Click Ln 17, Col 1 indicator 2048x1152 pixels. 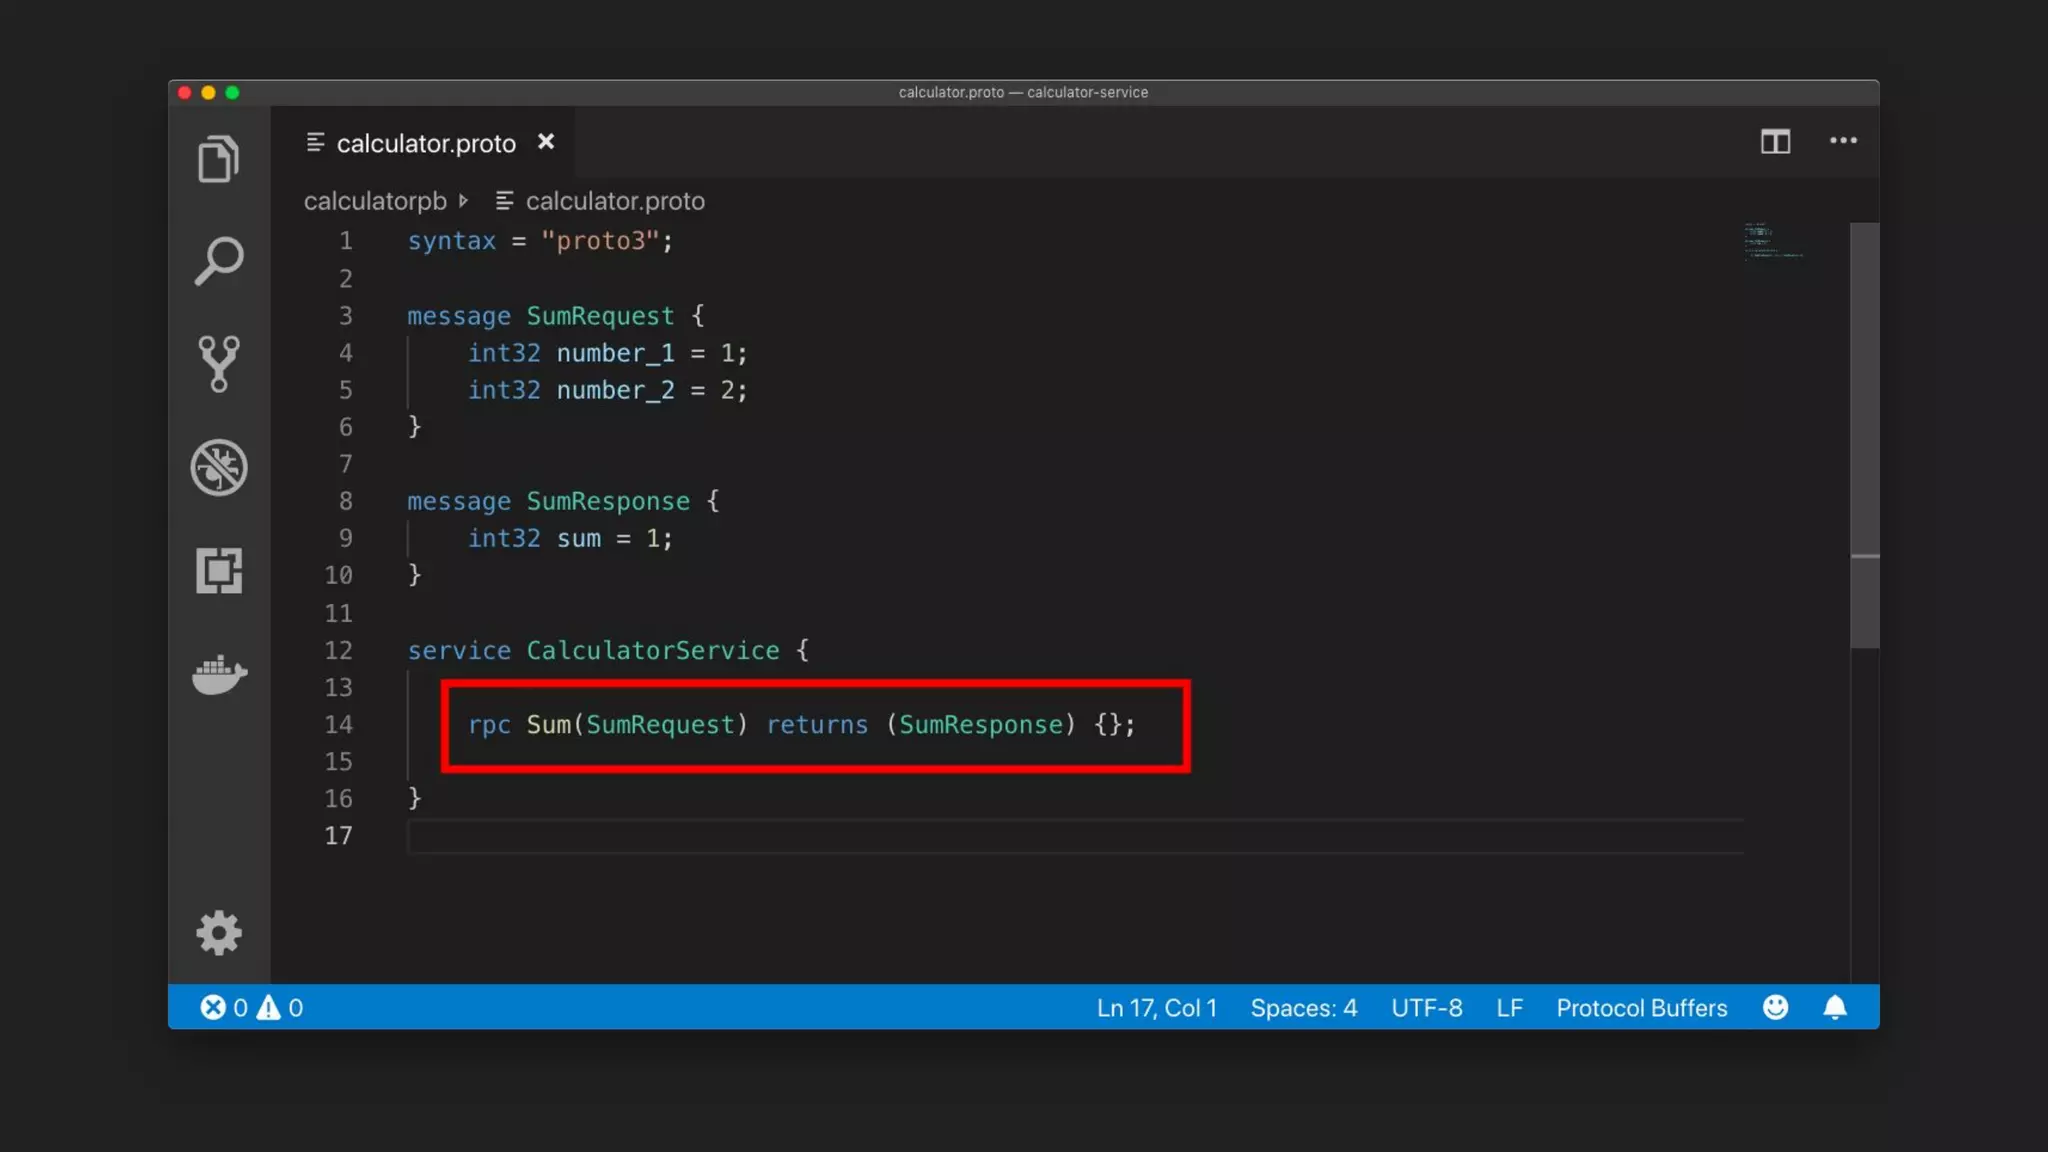point(1156,1007)
